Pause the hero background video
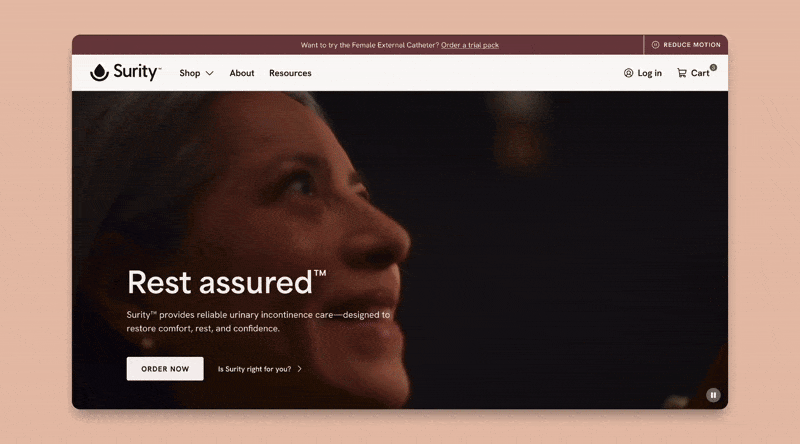This screenshot has width=800, height=444. click(713, 395)
